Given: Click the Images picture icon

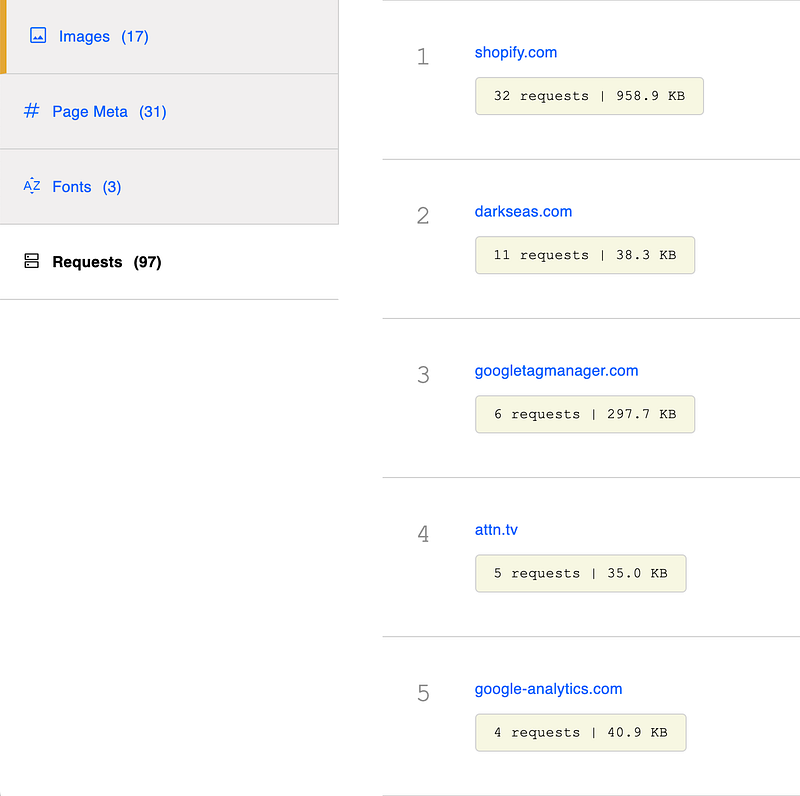Looking at the screenshot, I should [38, 36].
